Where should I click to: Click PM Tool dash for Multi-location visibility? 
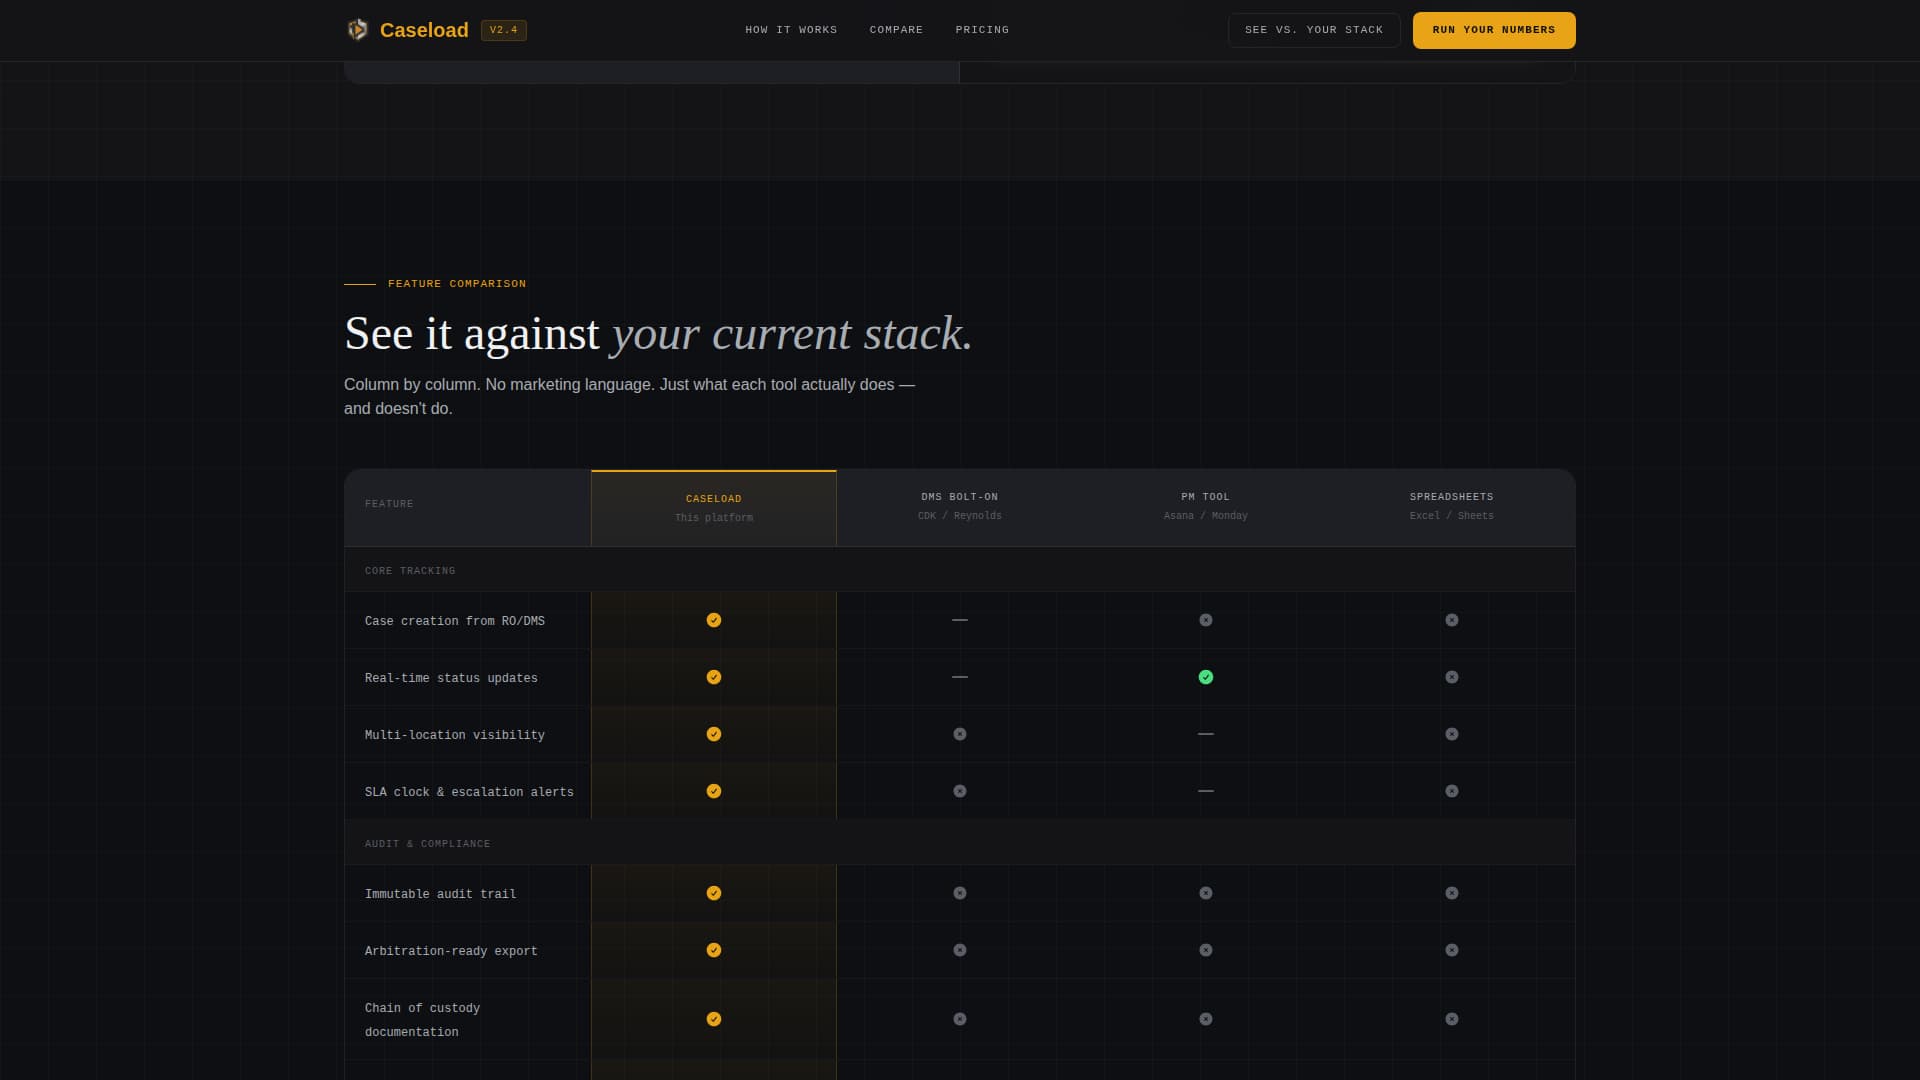(1206, 734)
